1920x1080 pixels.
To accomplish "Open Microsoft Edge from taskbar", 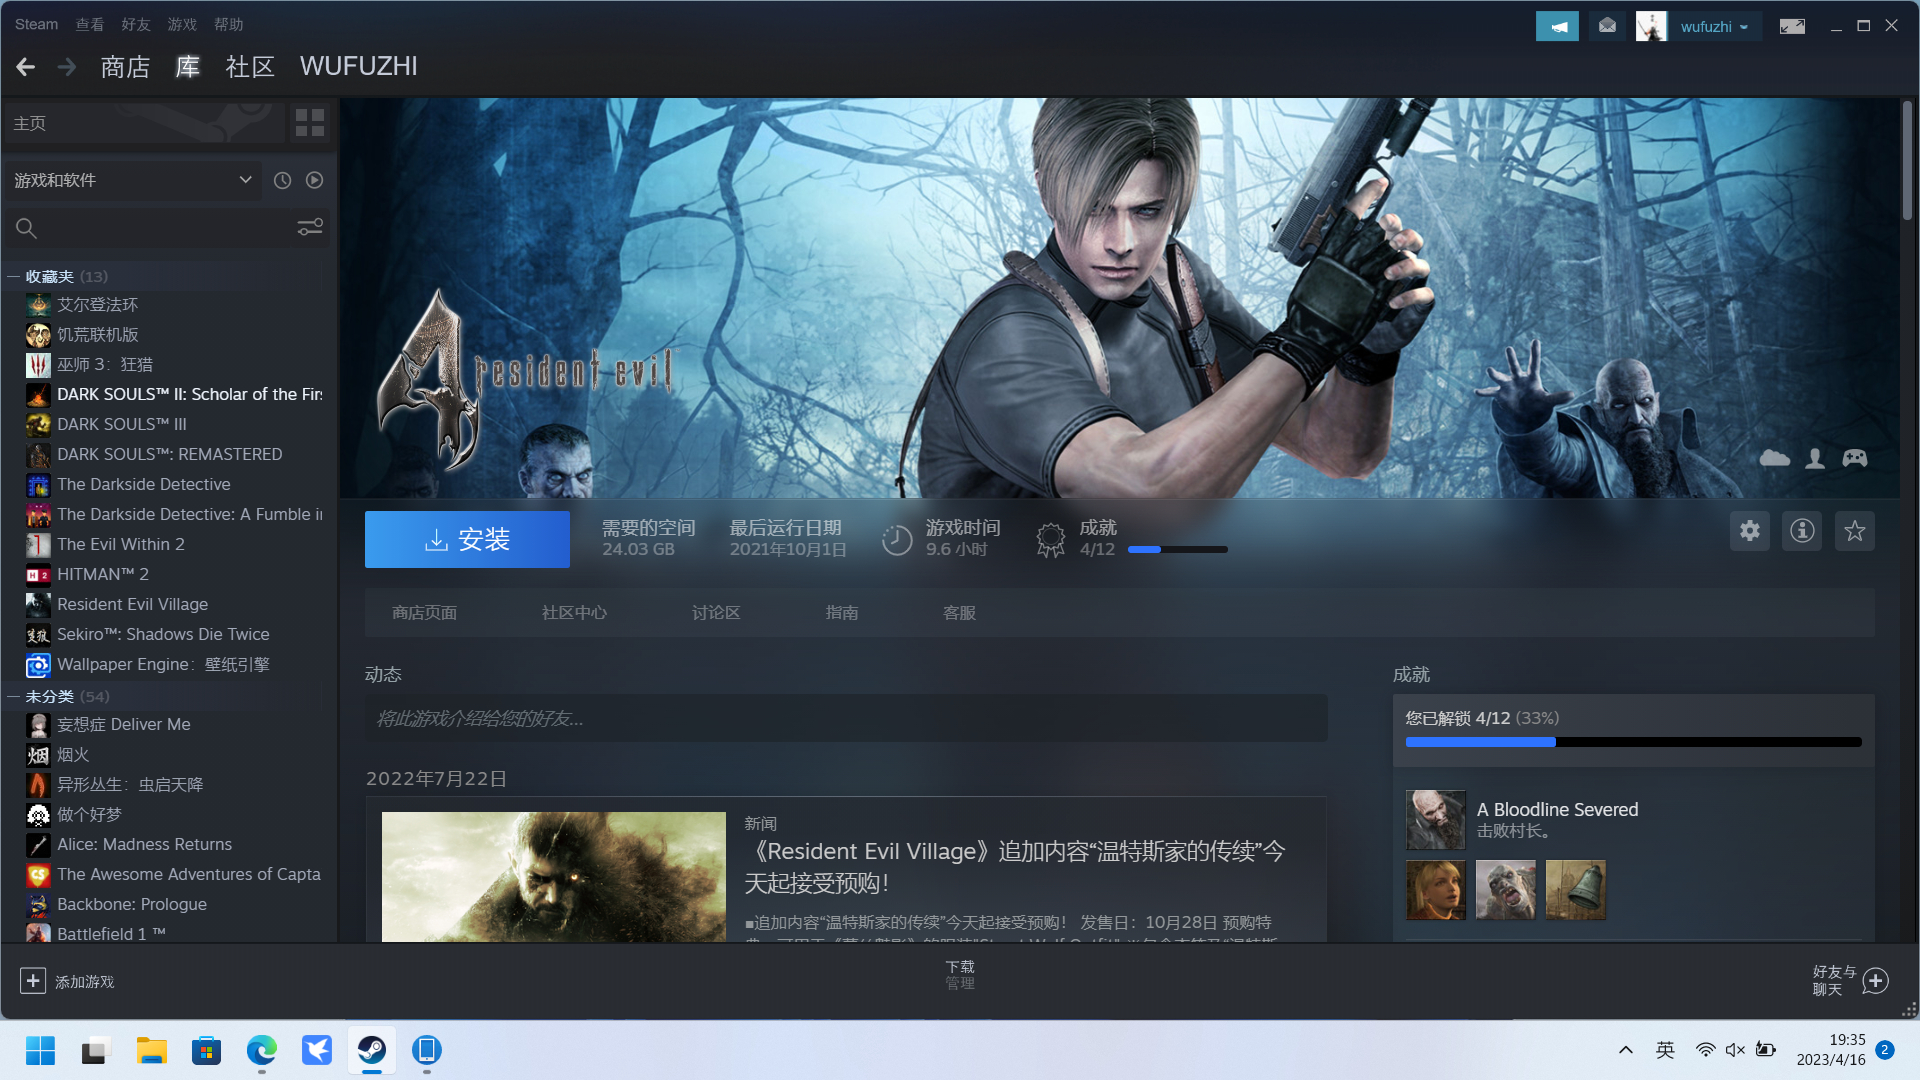I will [262, 1050].
